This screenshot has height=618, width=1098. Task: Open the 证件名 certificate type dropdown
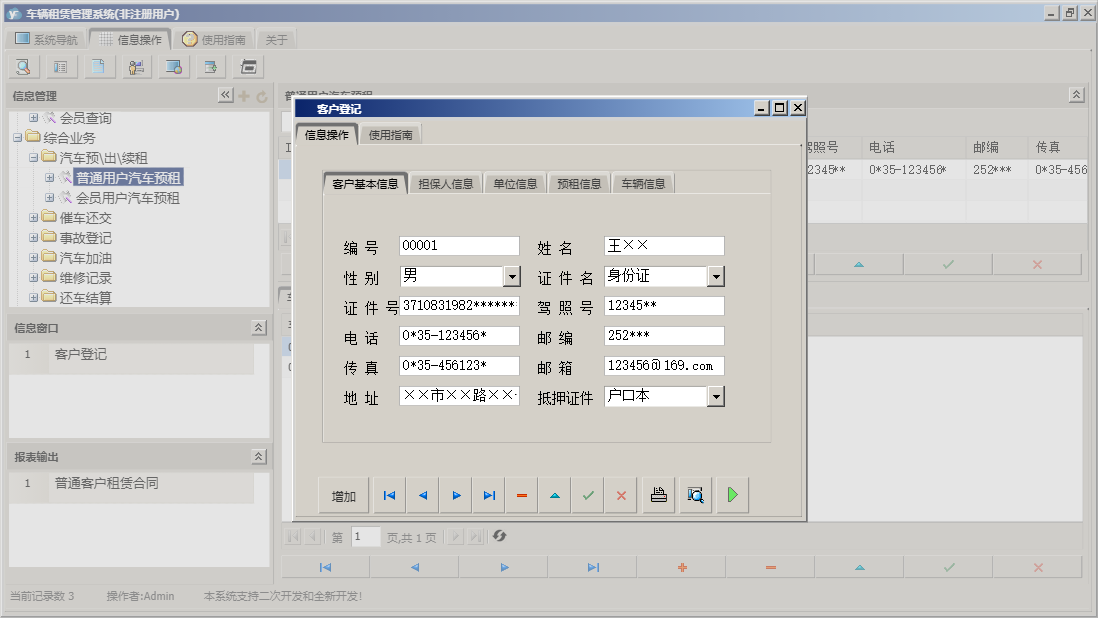point(714,275)
